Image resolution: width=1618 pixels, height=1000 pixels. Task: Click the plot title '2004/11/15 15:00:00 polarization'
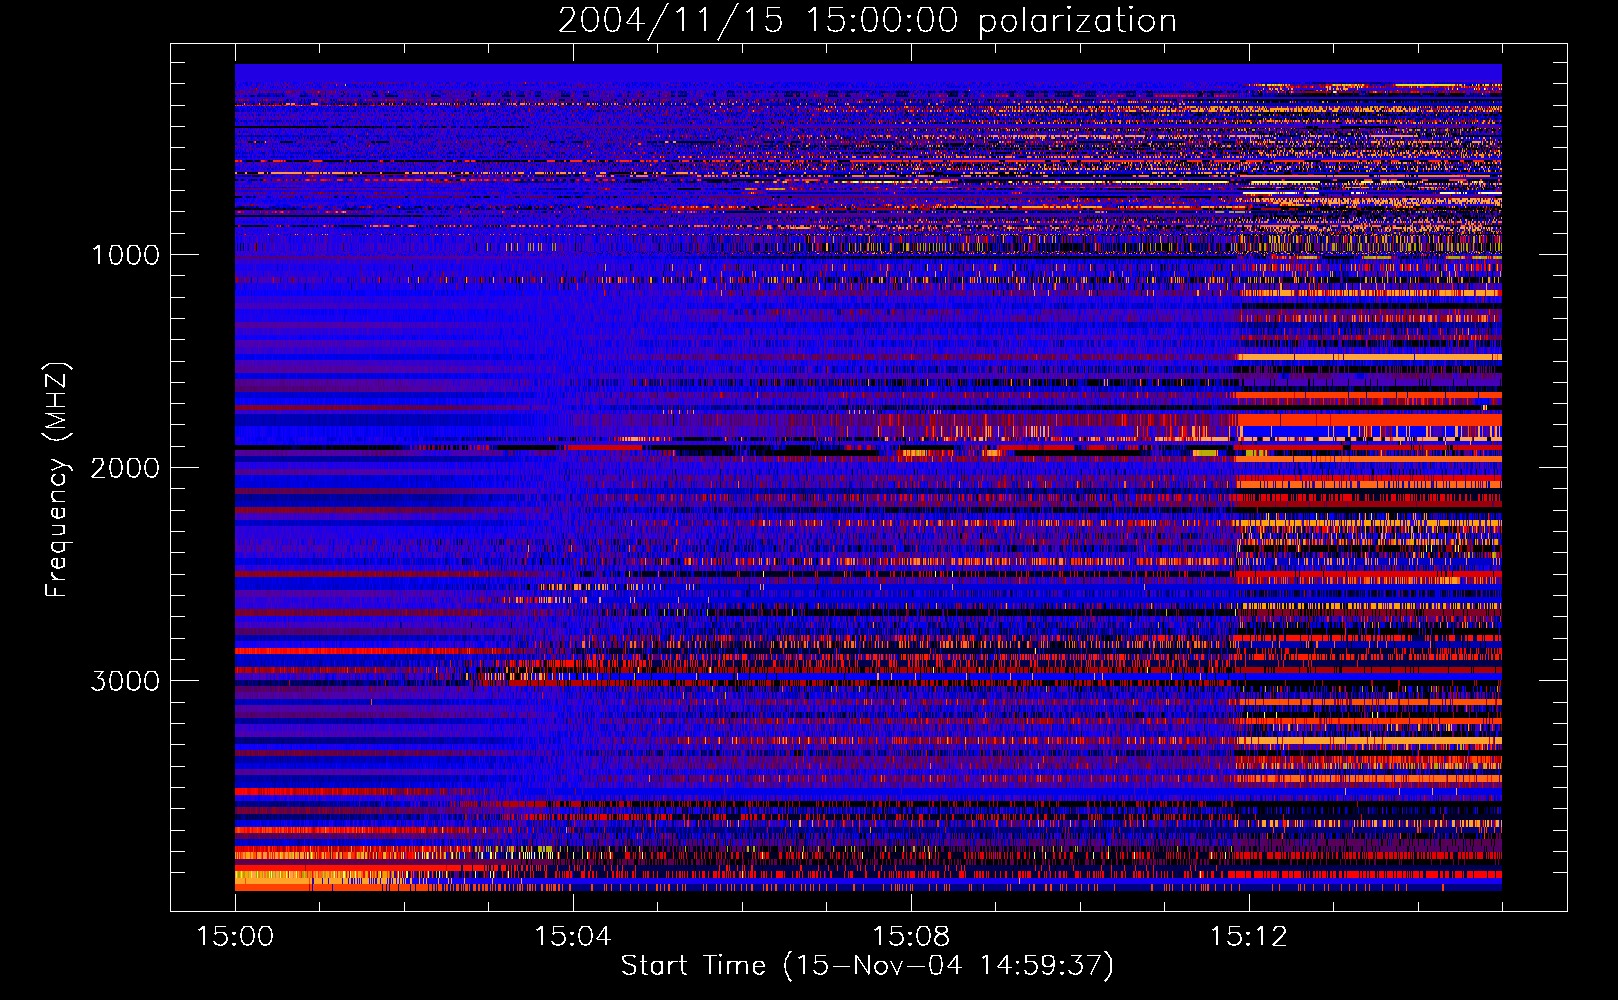(867, 21)
